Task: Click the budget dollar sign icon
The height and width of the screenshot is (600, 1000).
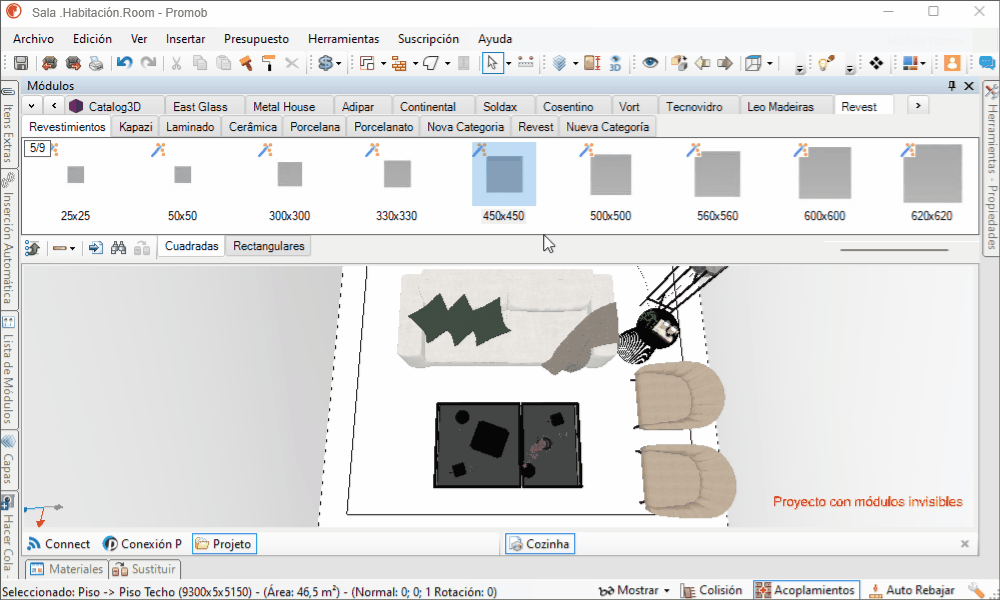Action: 326,63
